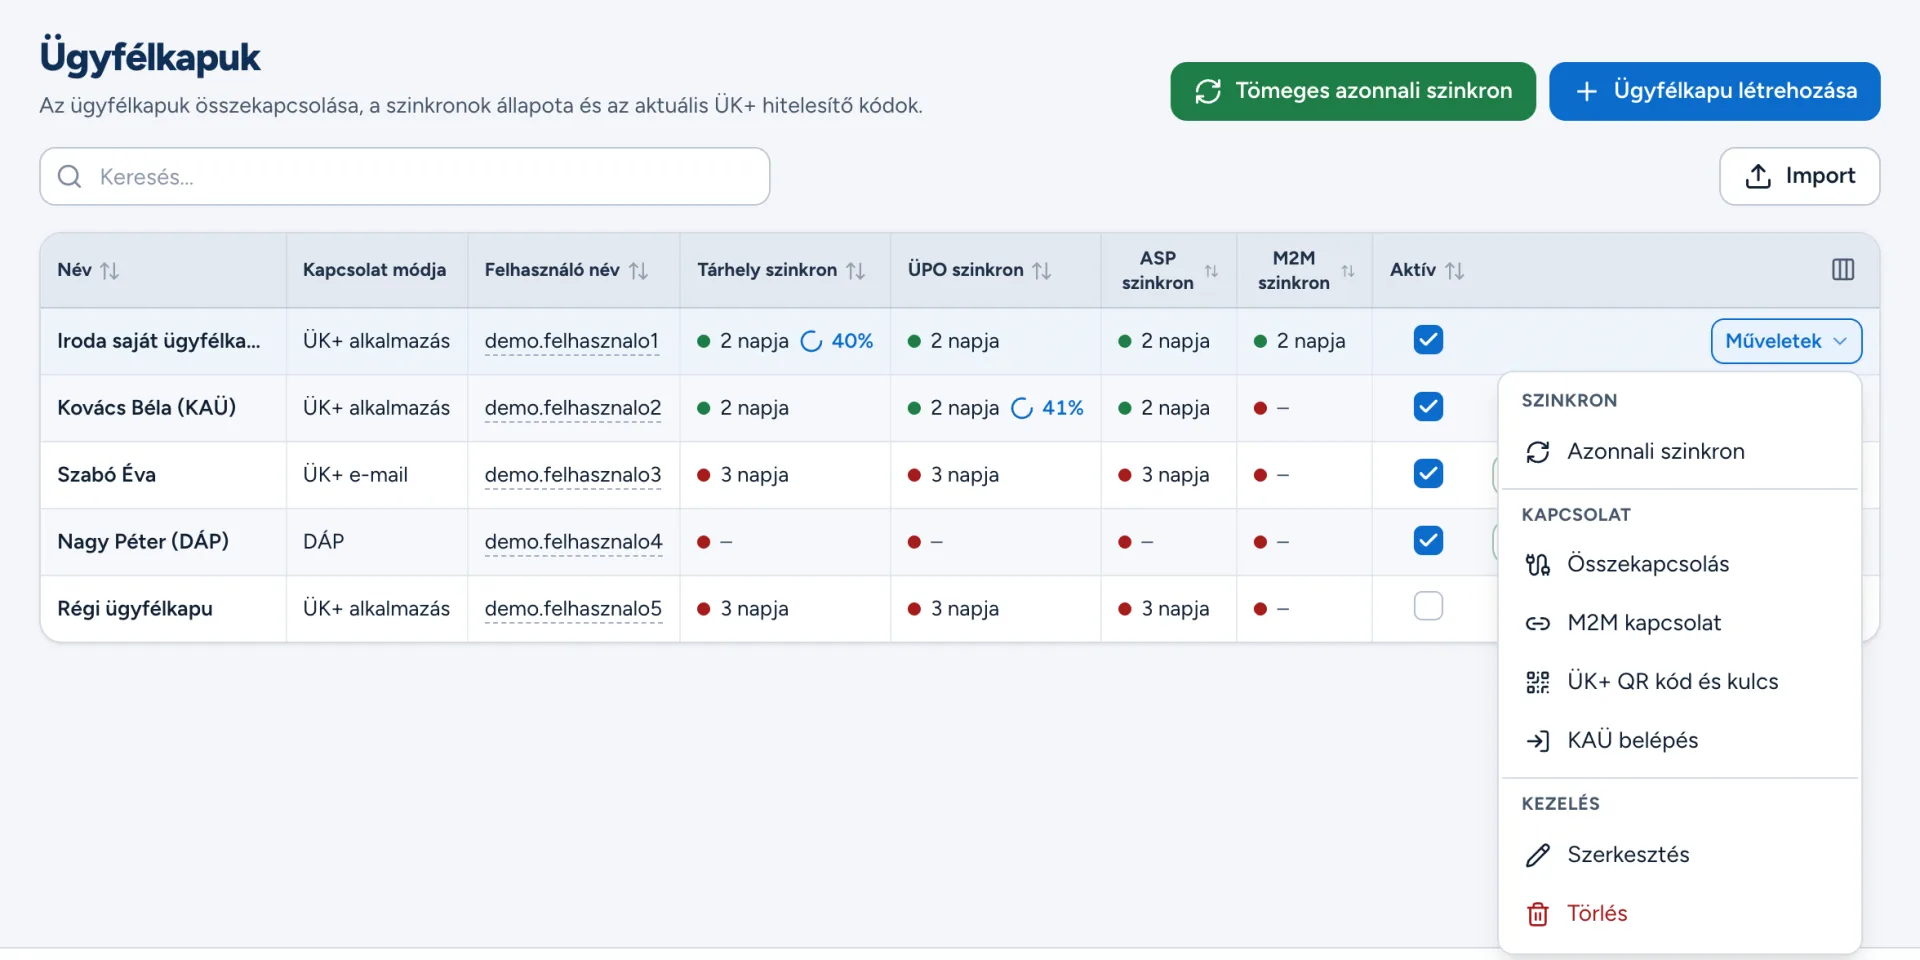This screenshot has height=960, width=1920.
Task: Choose KAÜ belépés menu item
Action: [x=1679, y=741]
